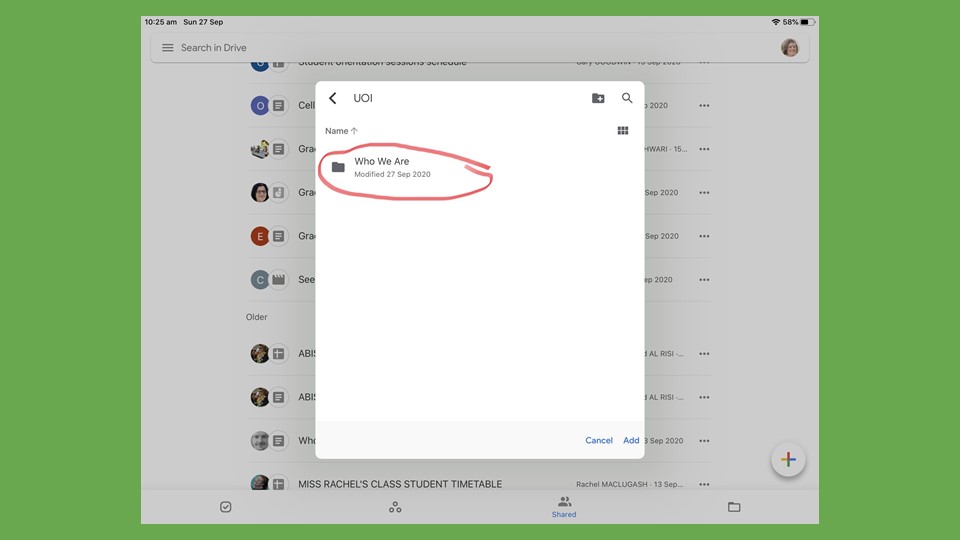960x540 pixels.
Task: Open the Who We Are folder
Action: pos(381,167)
